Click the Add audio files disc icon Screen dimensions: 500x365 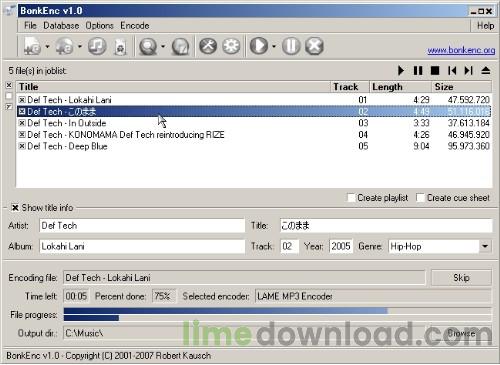(x=64, y=46)
